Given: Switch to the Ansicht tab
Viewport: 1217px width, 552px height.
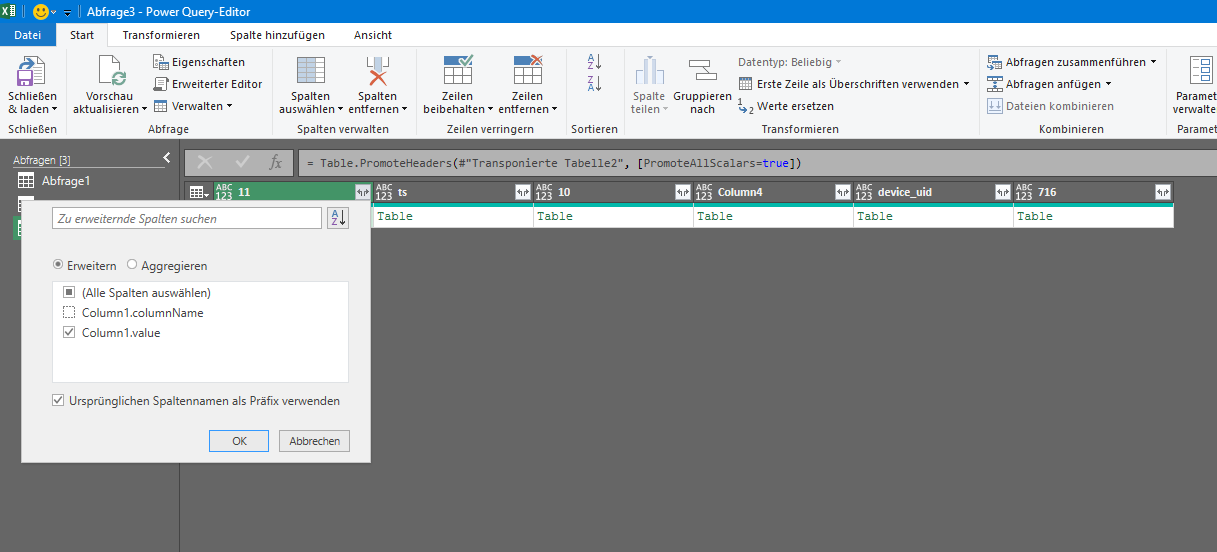Looking at the screenshot, I should (x=373, y=35).
